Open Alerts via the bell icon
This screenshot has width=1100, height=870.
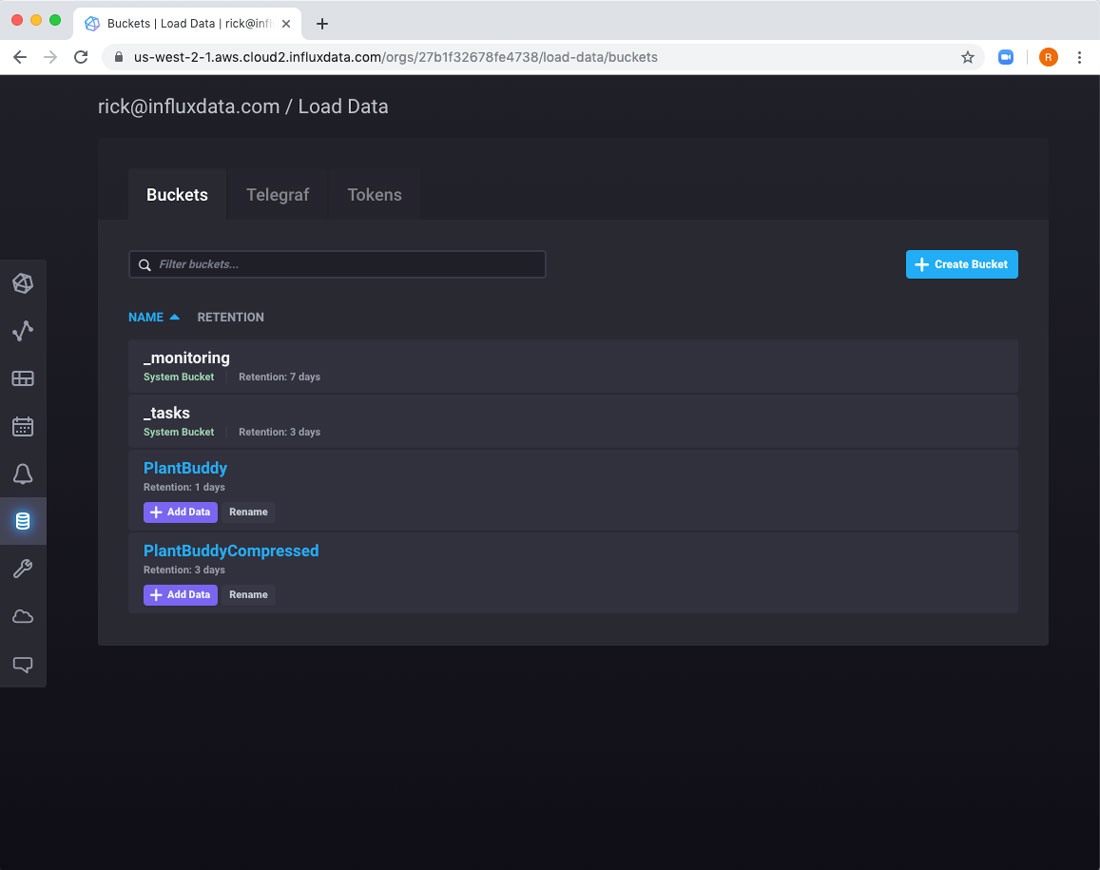click(22, 474)
